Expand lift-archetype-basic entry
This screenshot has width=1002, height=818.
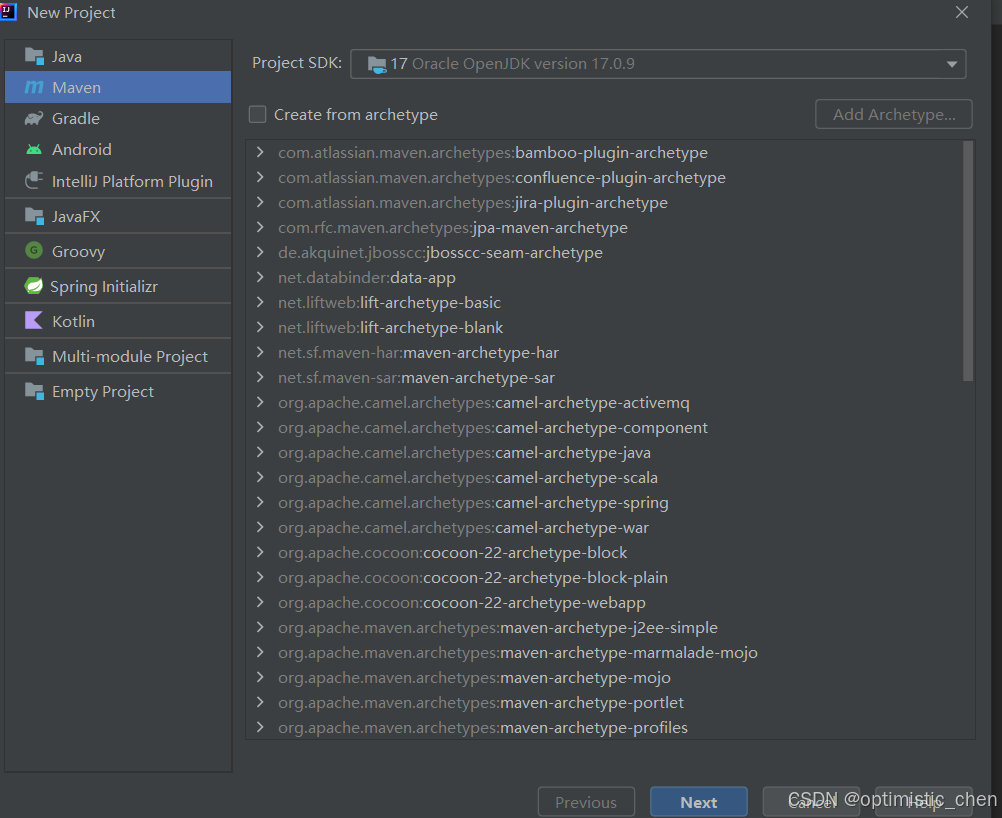tap(260, 302)
